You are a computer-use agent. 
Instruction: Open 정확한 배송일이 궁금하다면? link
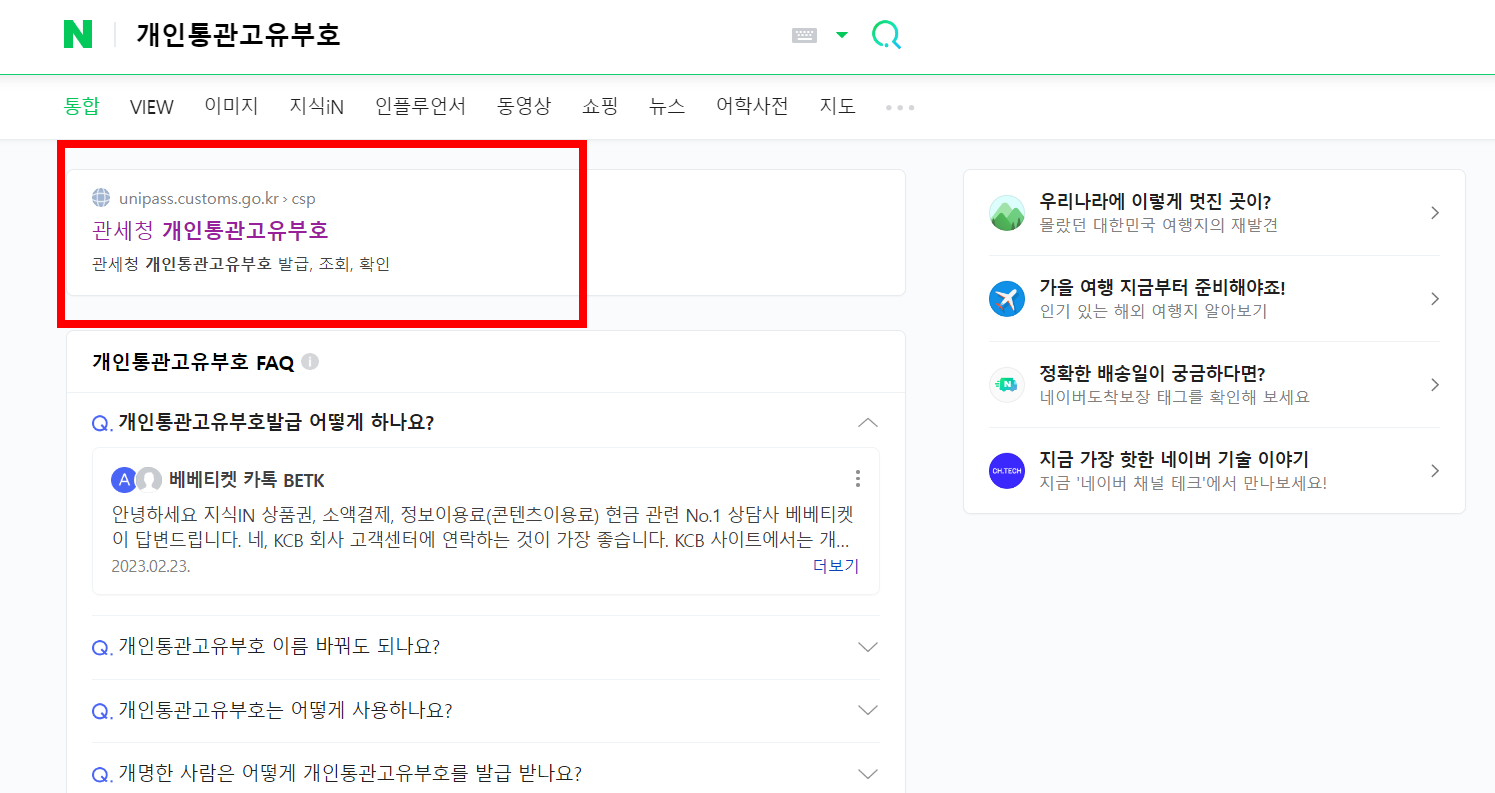coord(1153,373)
